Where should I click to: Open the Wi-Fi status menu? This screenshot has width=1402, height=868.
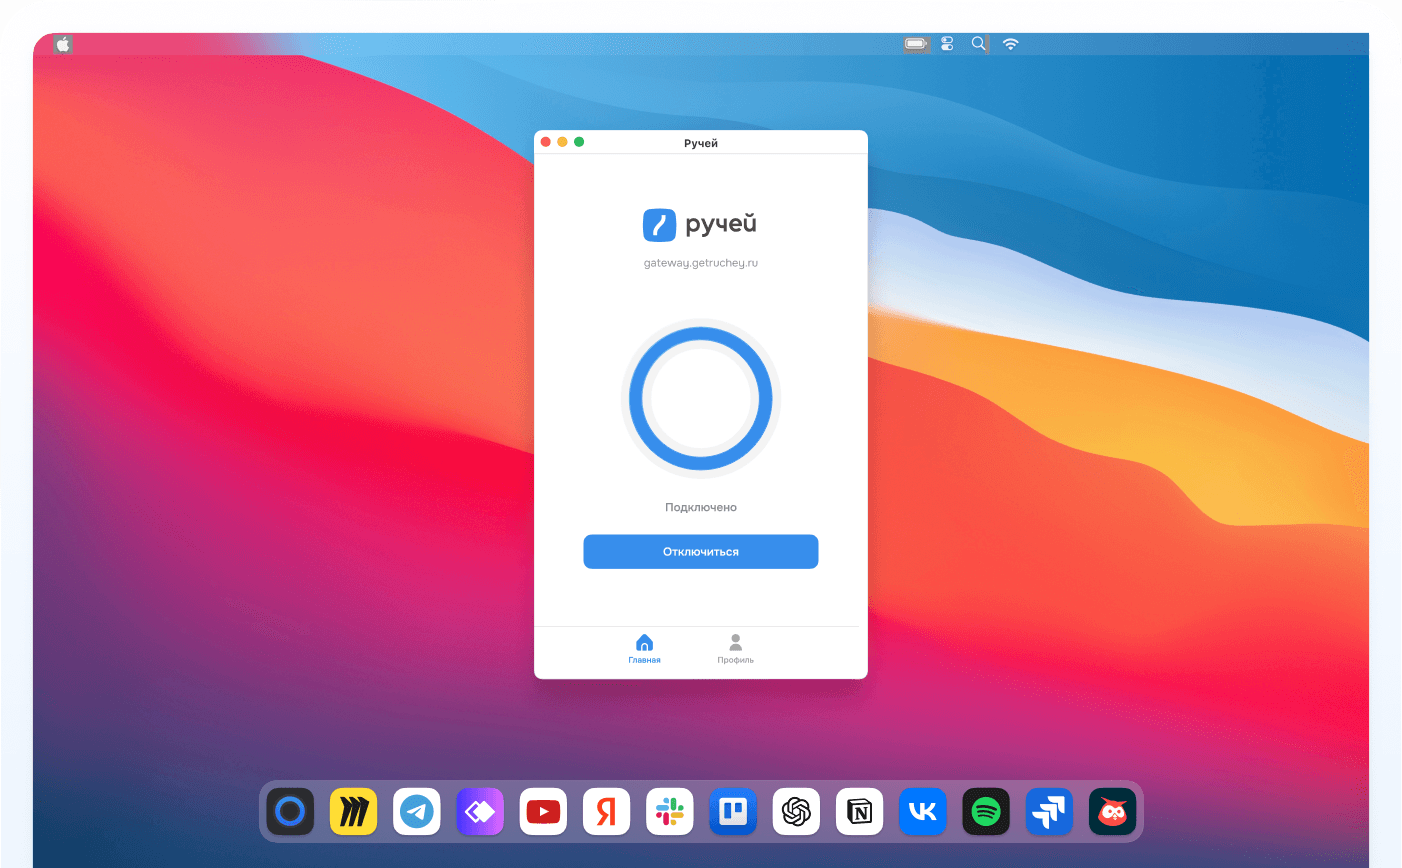1010,44
